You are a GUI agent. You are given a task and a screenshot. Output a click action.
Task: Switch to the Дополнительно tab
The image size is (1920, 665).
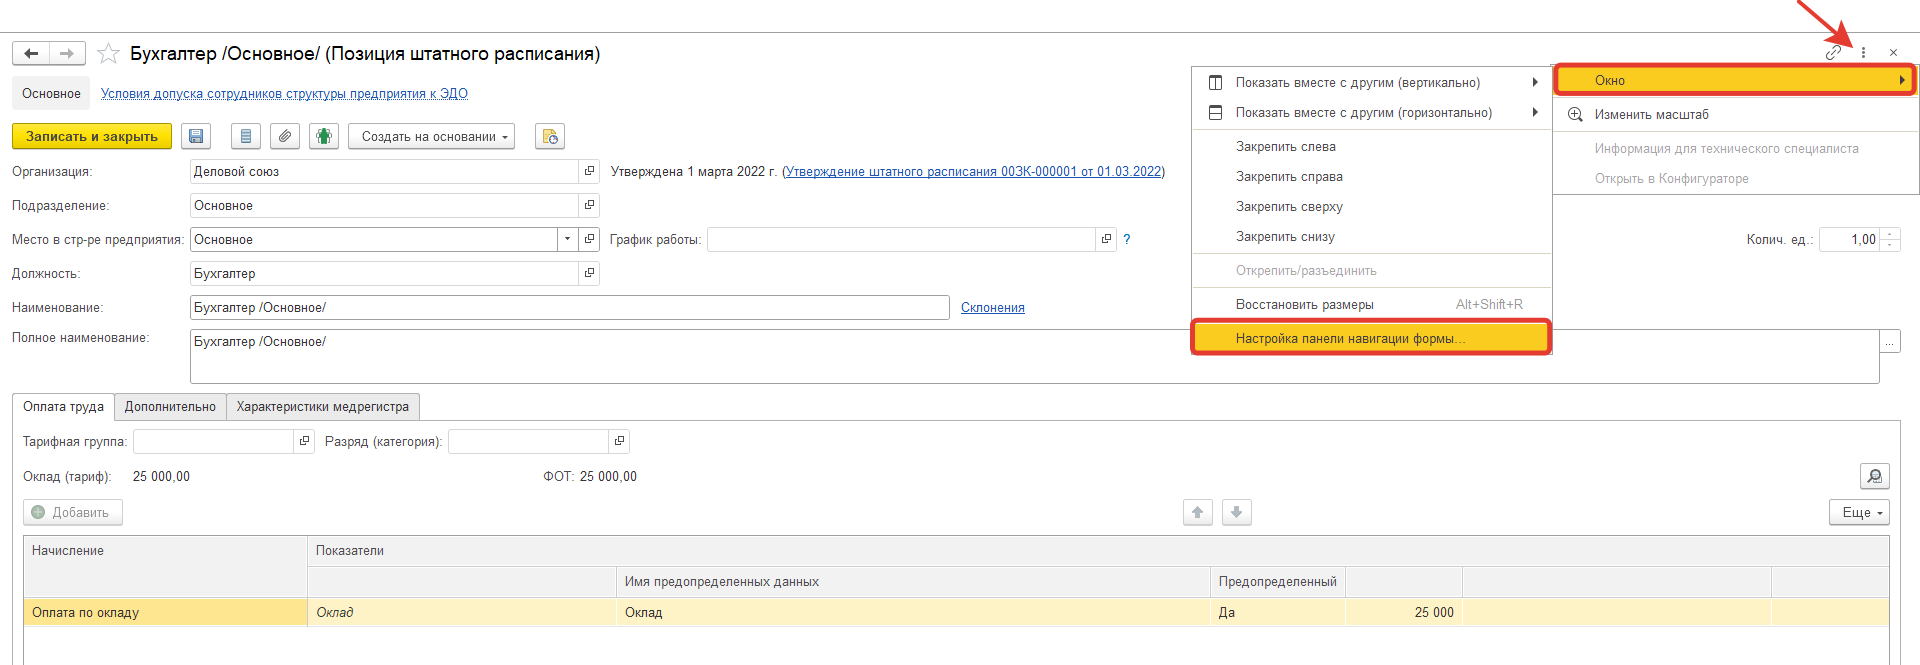point(170,407)
